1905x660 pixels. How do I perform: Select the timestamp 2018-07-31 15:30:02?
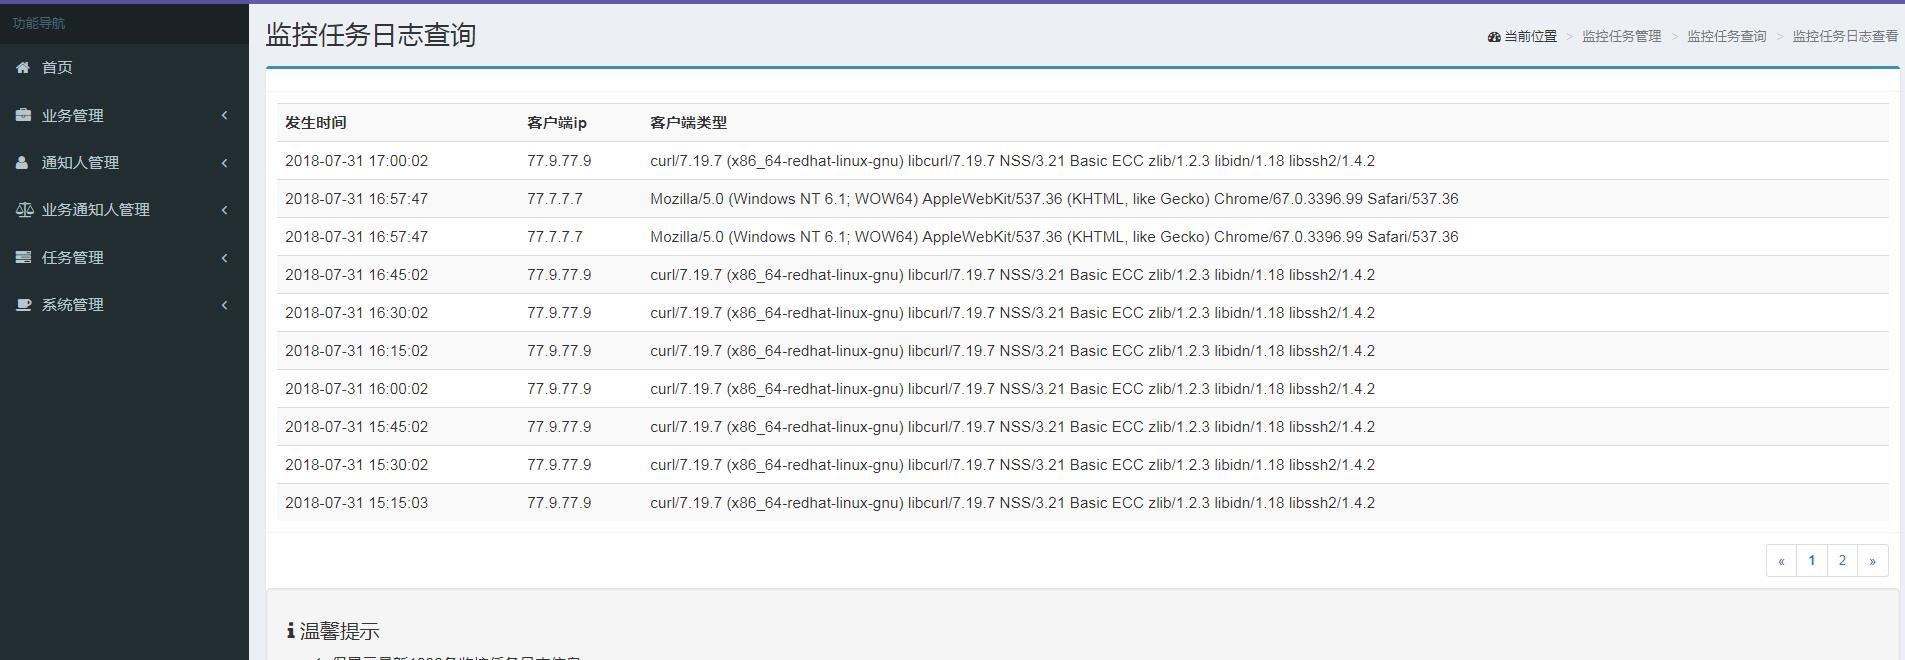tap(356, 465)
